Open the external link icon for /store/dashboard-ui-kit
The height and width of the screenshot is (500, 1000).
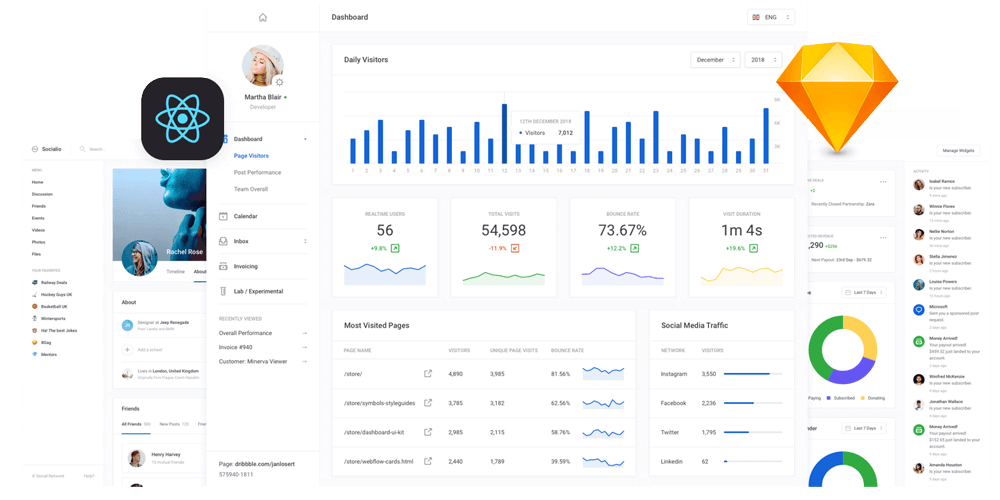point(428,432)
